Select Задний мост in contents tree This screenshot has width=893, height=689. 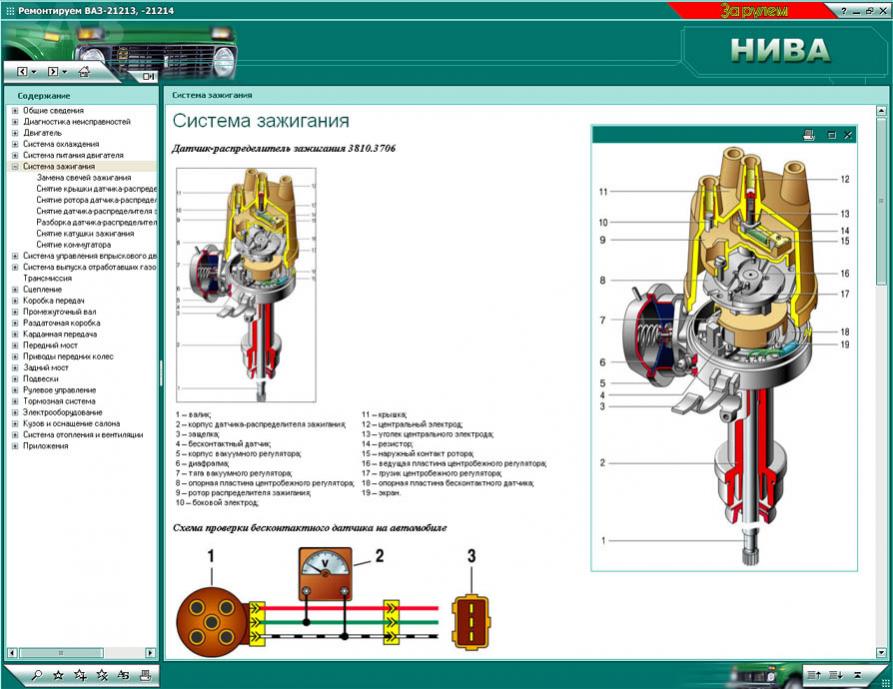tap(46, 368)
